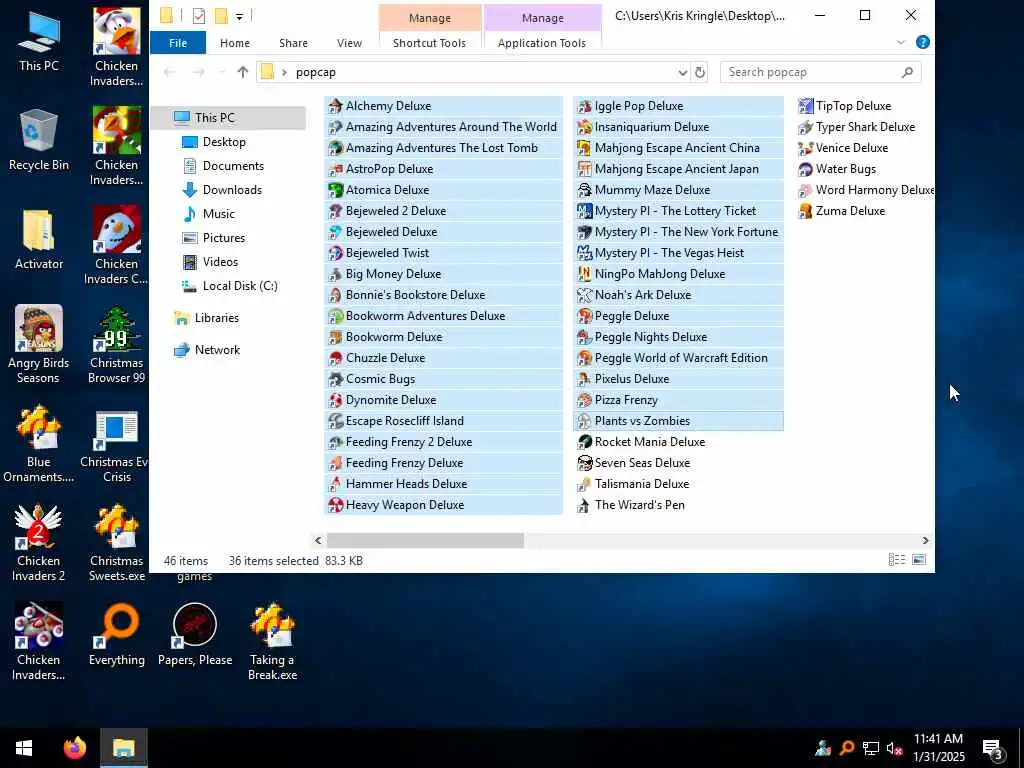1024x768 pixels.
Task: Open the Windows Start menu
Action: 24,748
